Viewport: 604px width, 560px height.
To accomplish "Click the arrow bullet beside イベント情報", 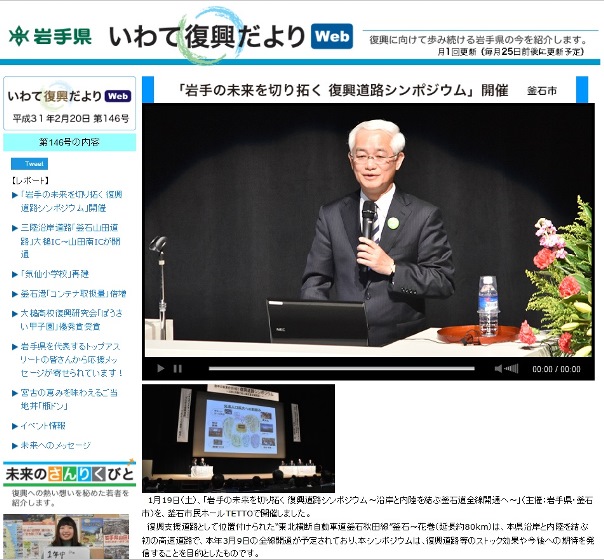I will coord(15,426).
